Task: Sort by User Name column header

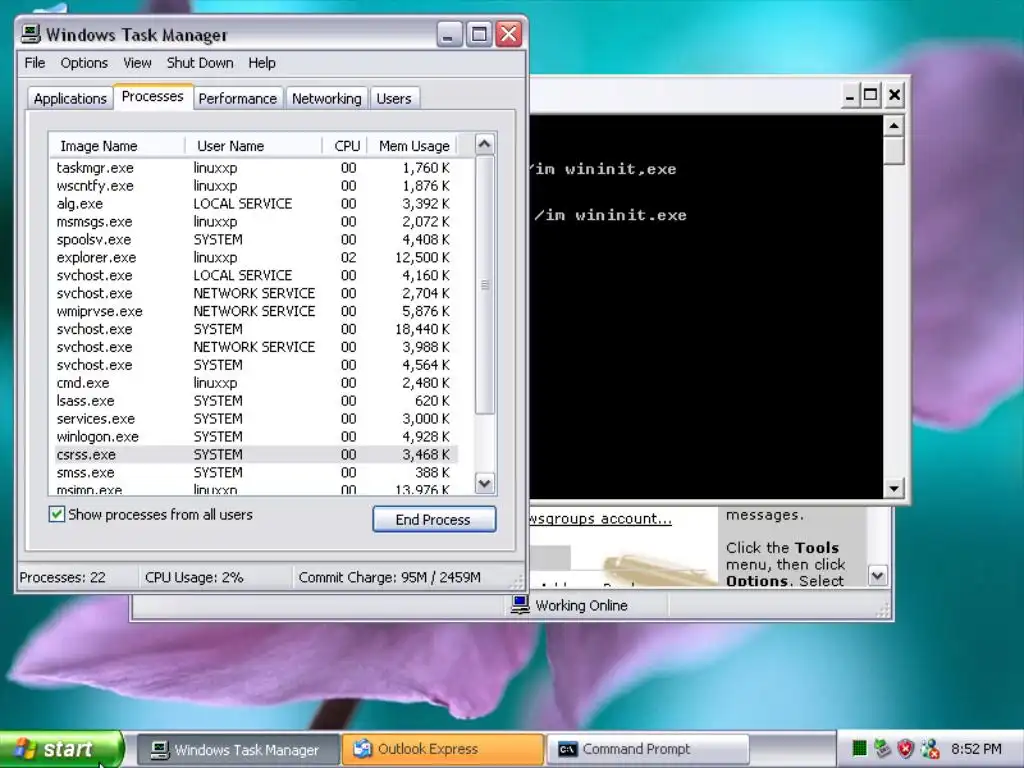Action: (x=253, y=146)
